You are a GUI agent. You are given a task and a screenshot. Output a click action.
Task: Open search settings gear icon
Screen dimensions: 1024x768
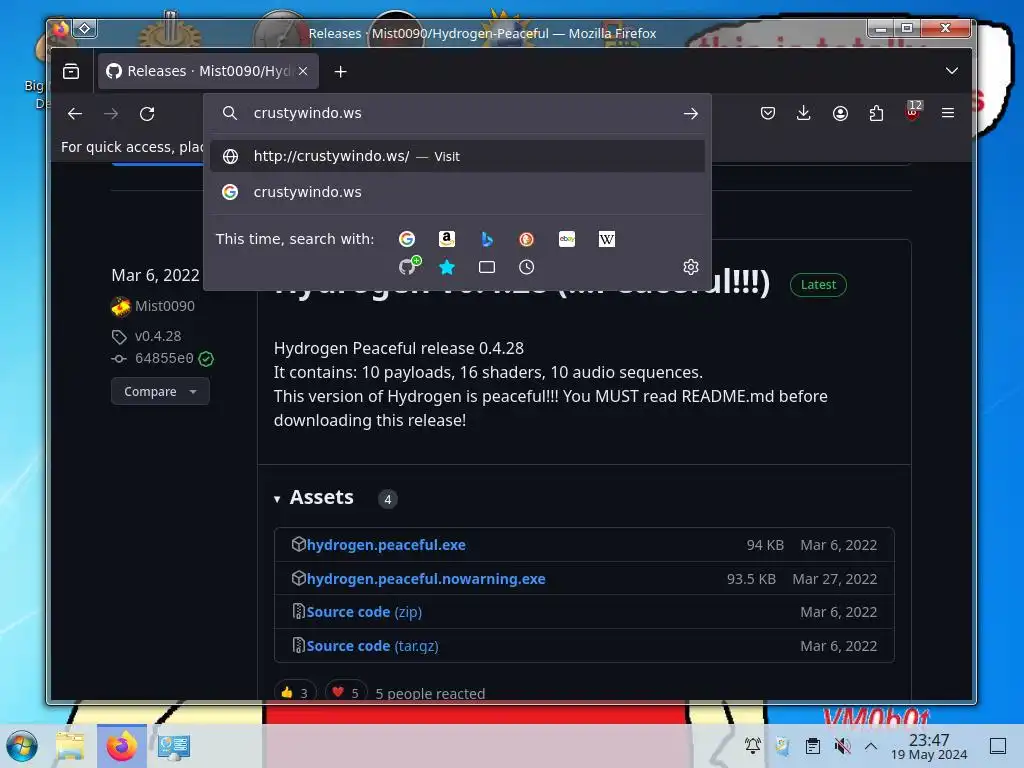coord(691,267)
